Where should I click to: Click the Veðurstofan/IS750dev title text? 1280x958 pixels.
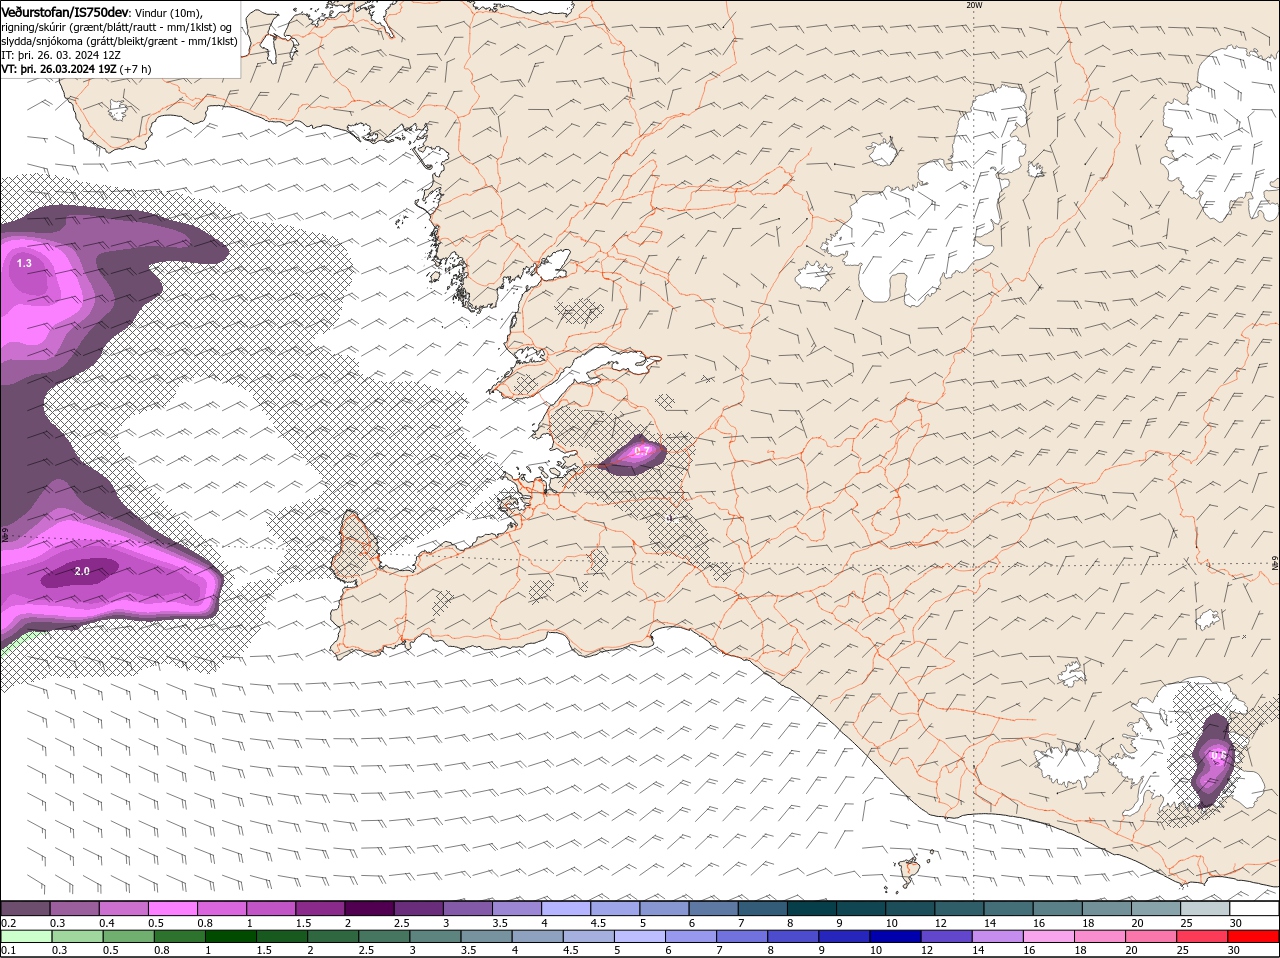click(x=65, y=11)
